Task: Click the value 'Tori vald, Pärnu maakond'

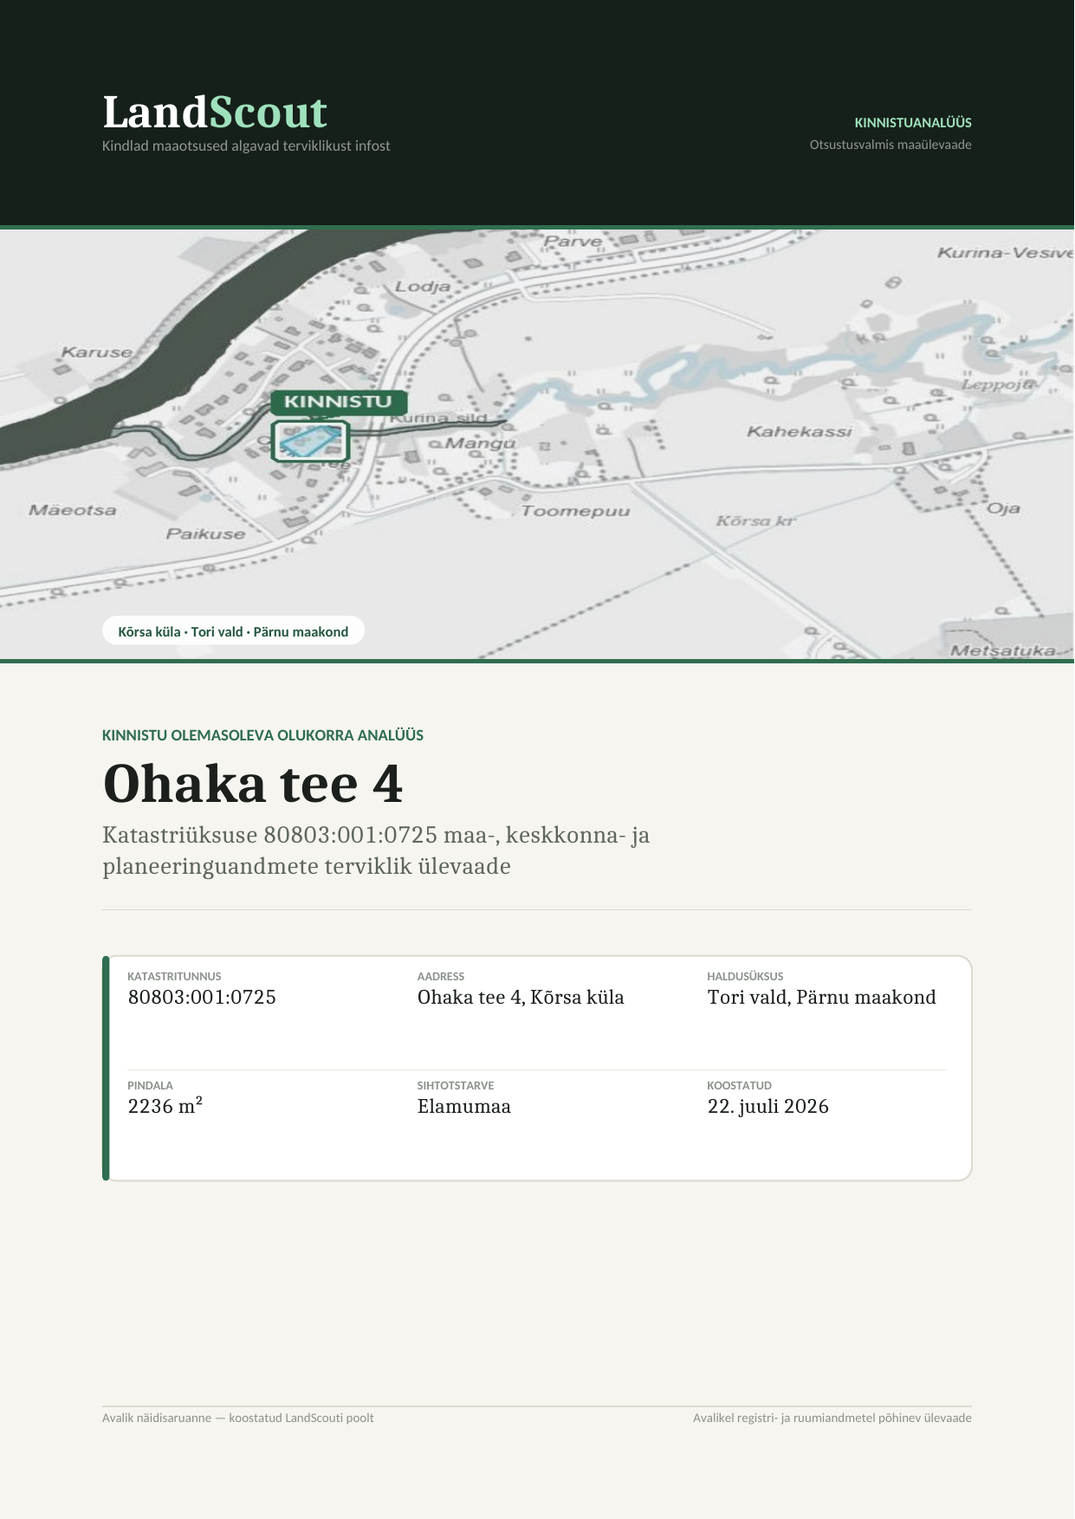Action: pyautogui.click(x=822, y=997)
